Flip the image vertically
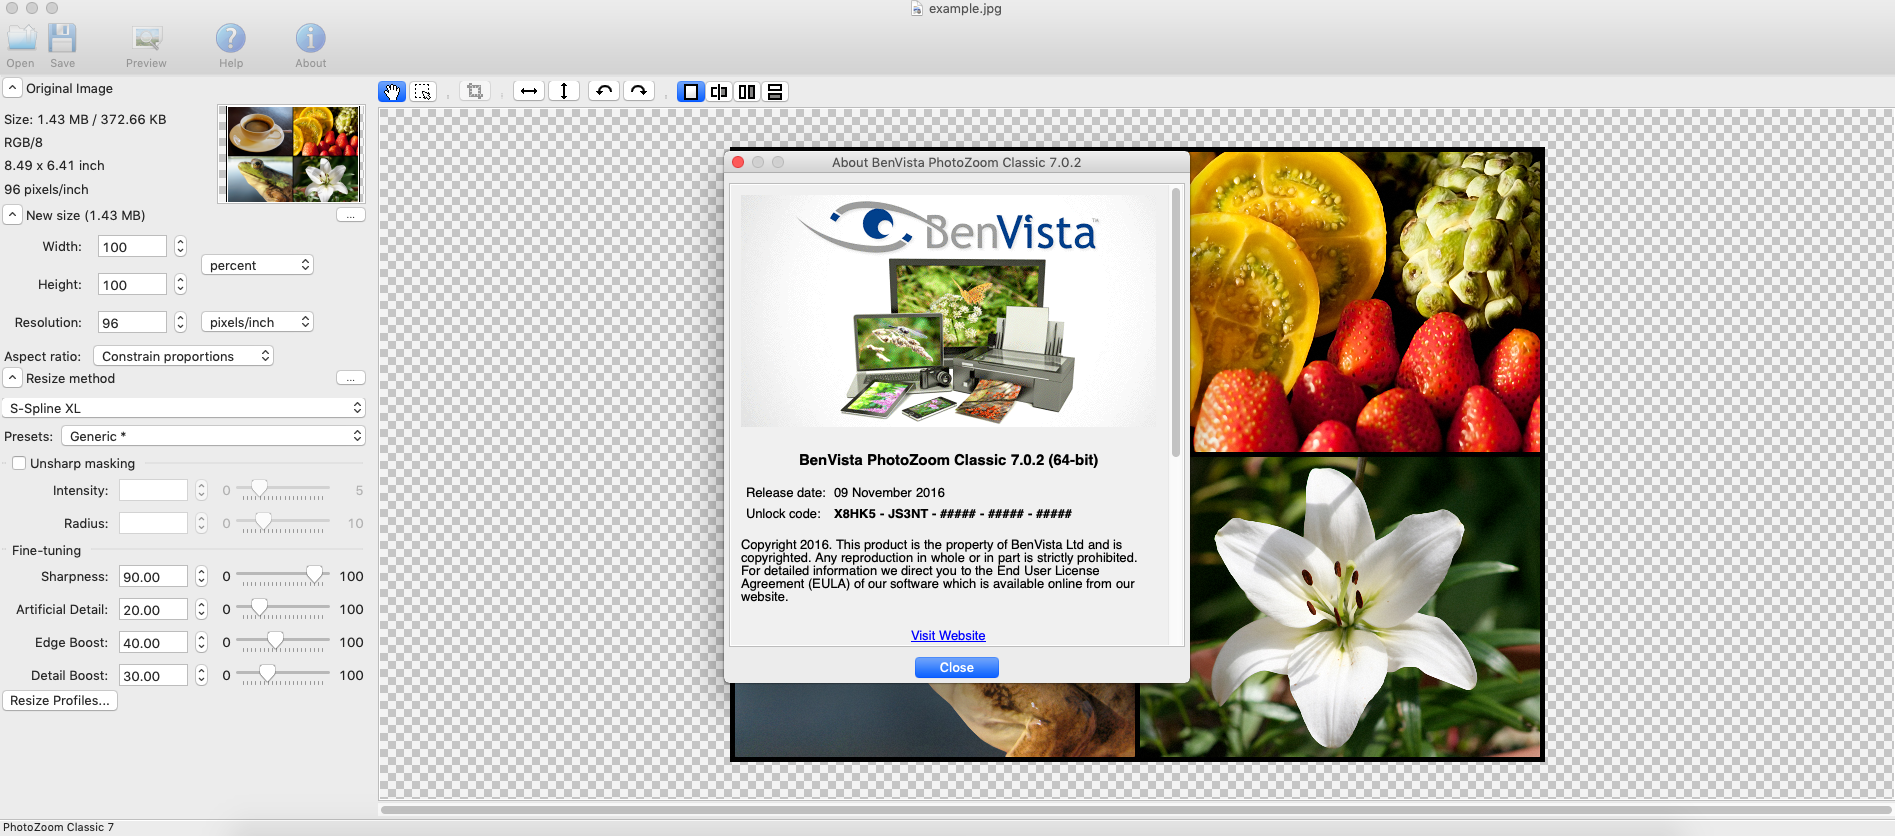 564,91
